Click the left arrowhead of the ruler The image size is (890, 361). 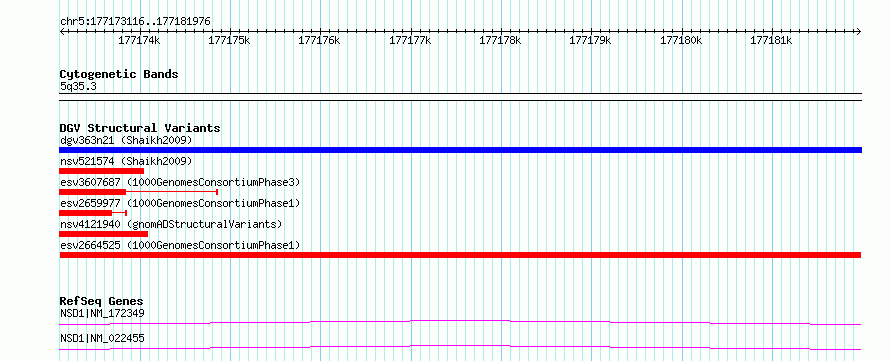(x=62, y=31)
